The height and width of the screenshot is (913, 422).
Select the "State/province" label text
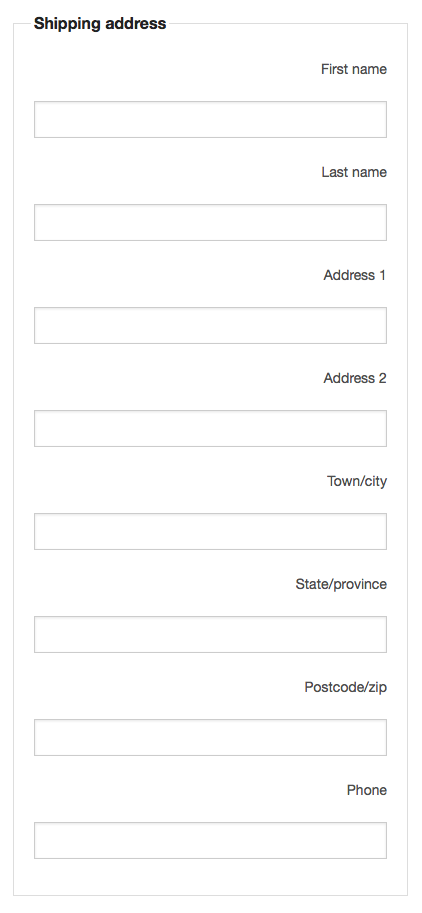[341, 585]
